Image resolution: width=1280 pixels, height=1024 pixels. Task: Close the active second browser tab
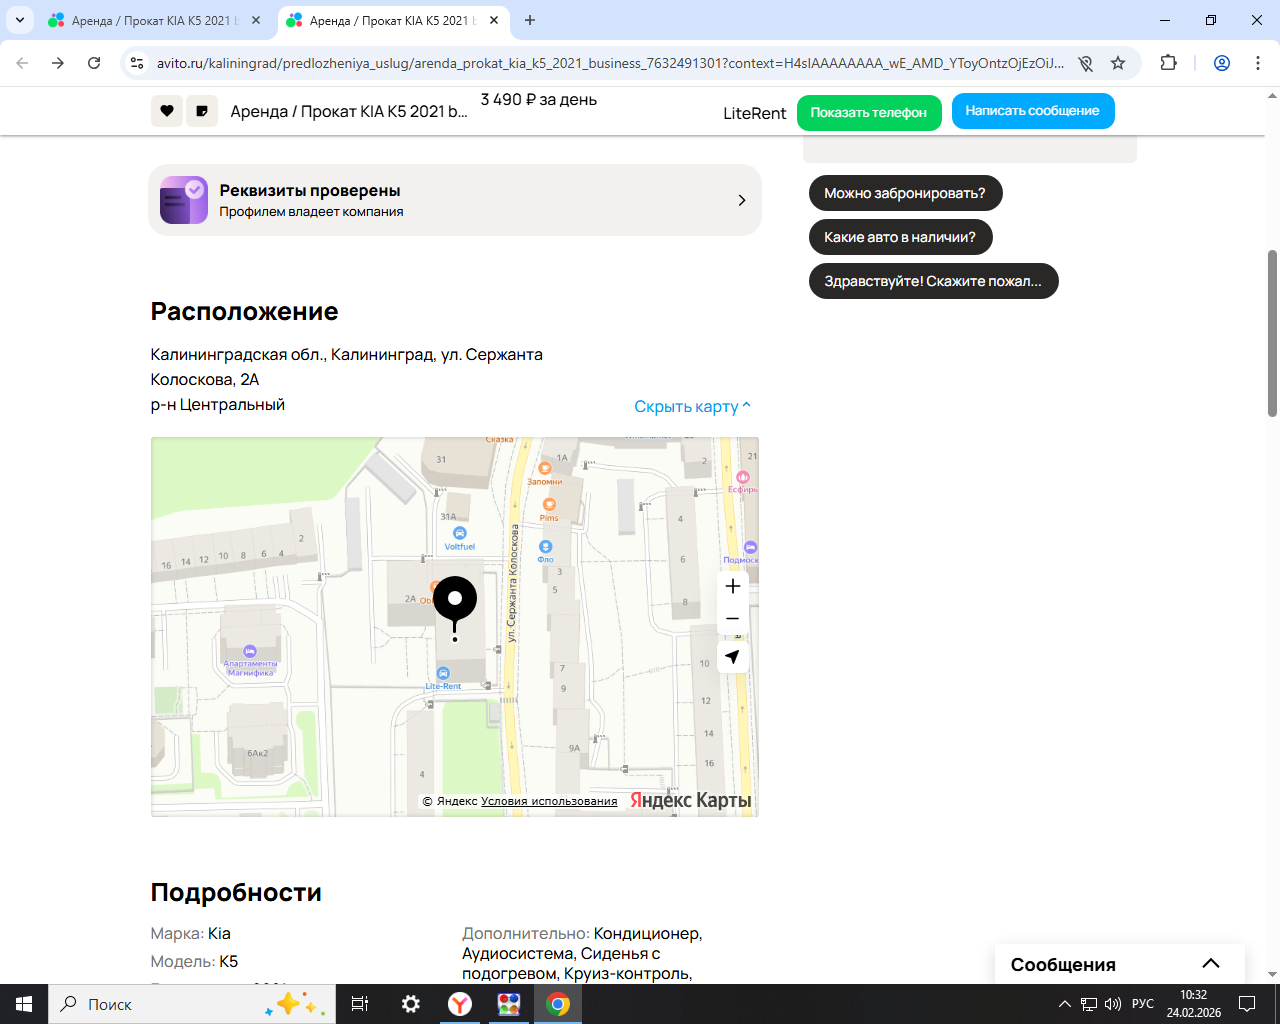pos(494,20)
